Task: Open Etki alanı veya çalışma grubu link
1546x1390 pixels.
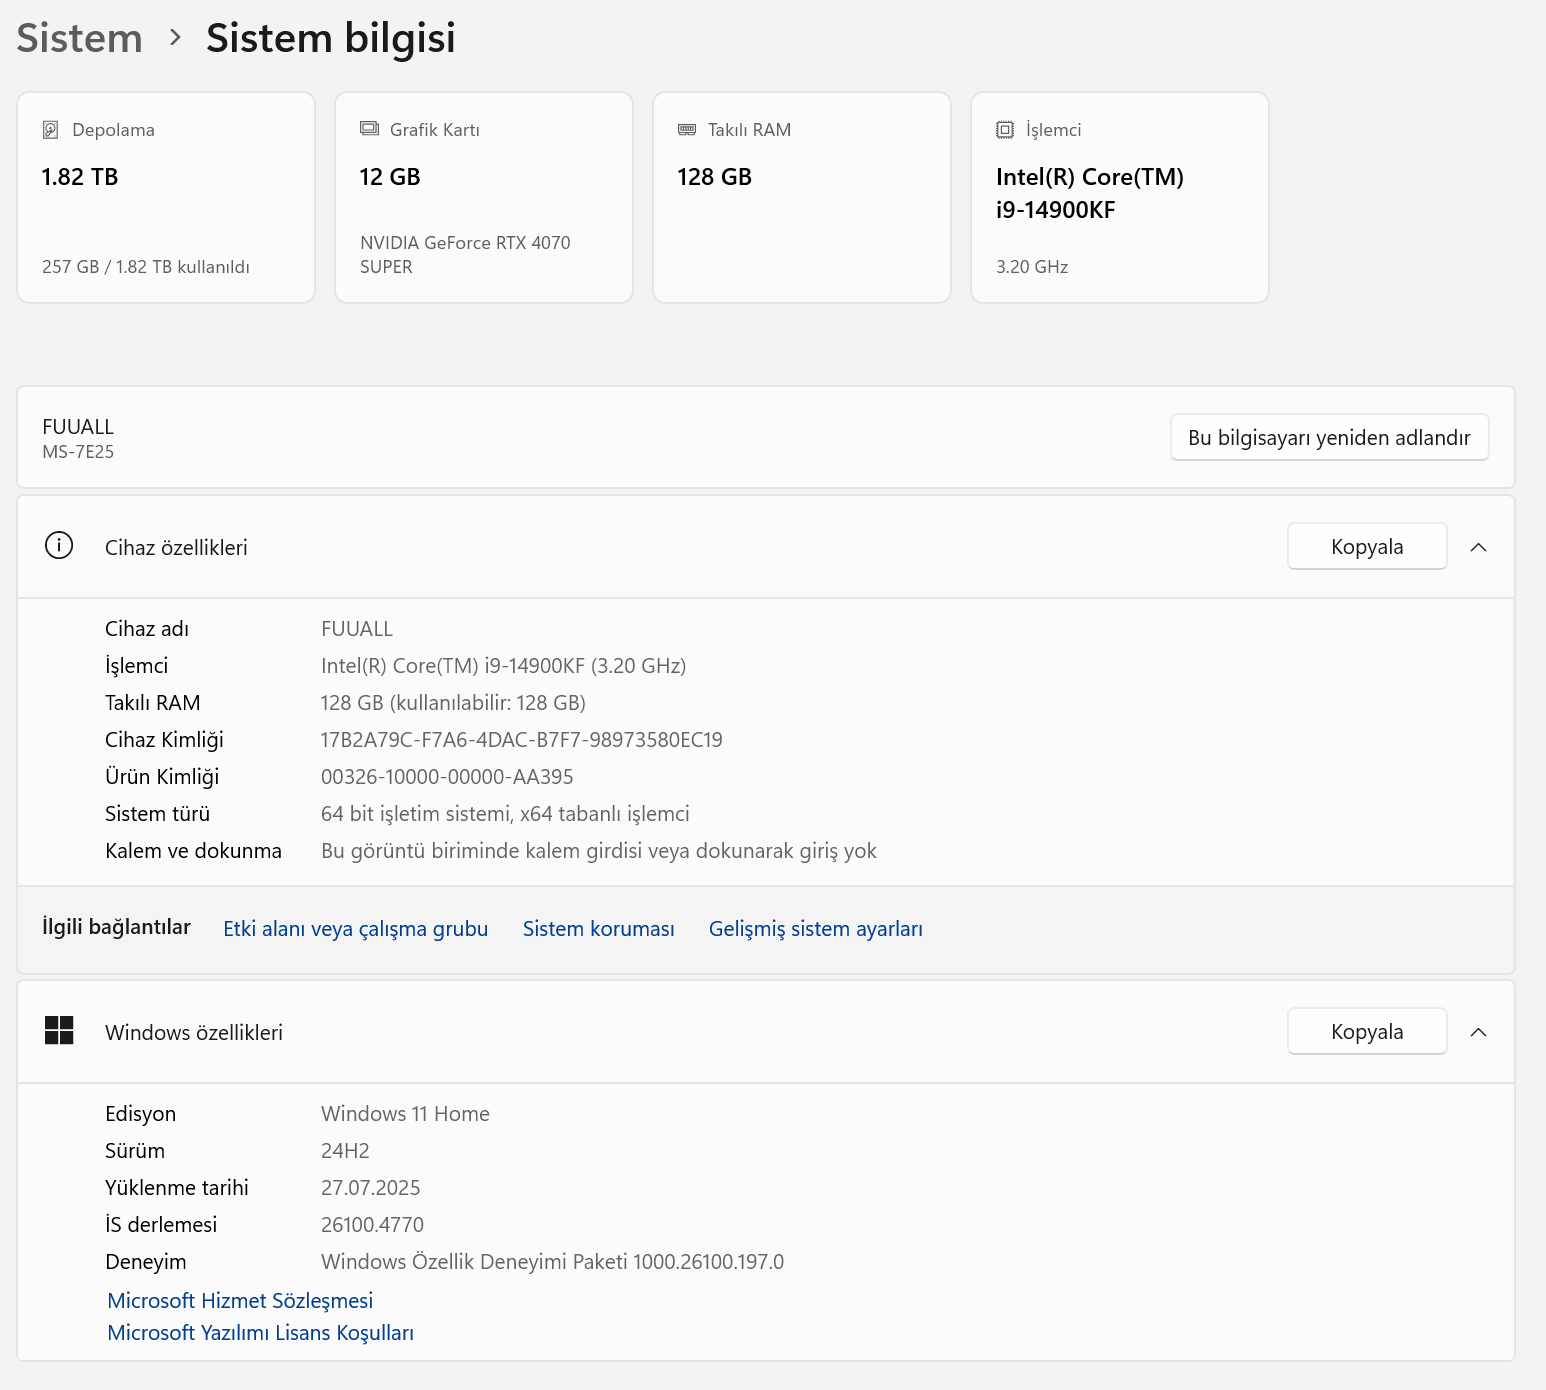Action: (x=355, y=929)
